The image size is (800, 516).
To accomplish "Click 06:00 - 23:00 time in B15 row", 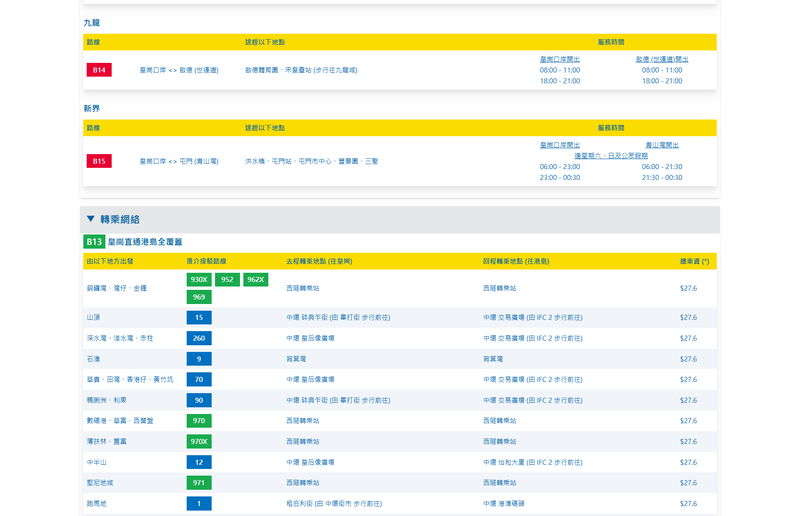I will point(560,166).
